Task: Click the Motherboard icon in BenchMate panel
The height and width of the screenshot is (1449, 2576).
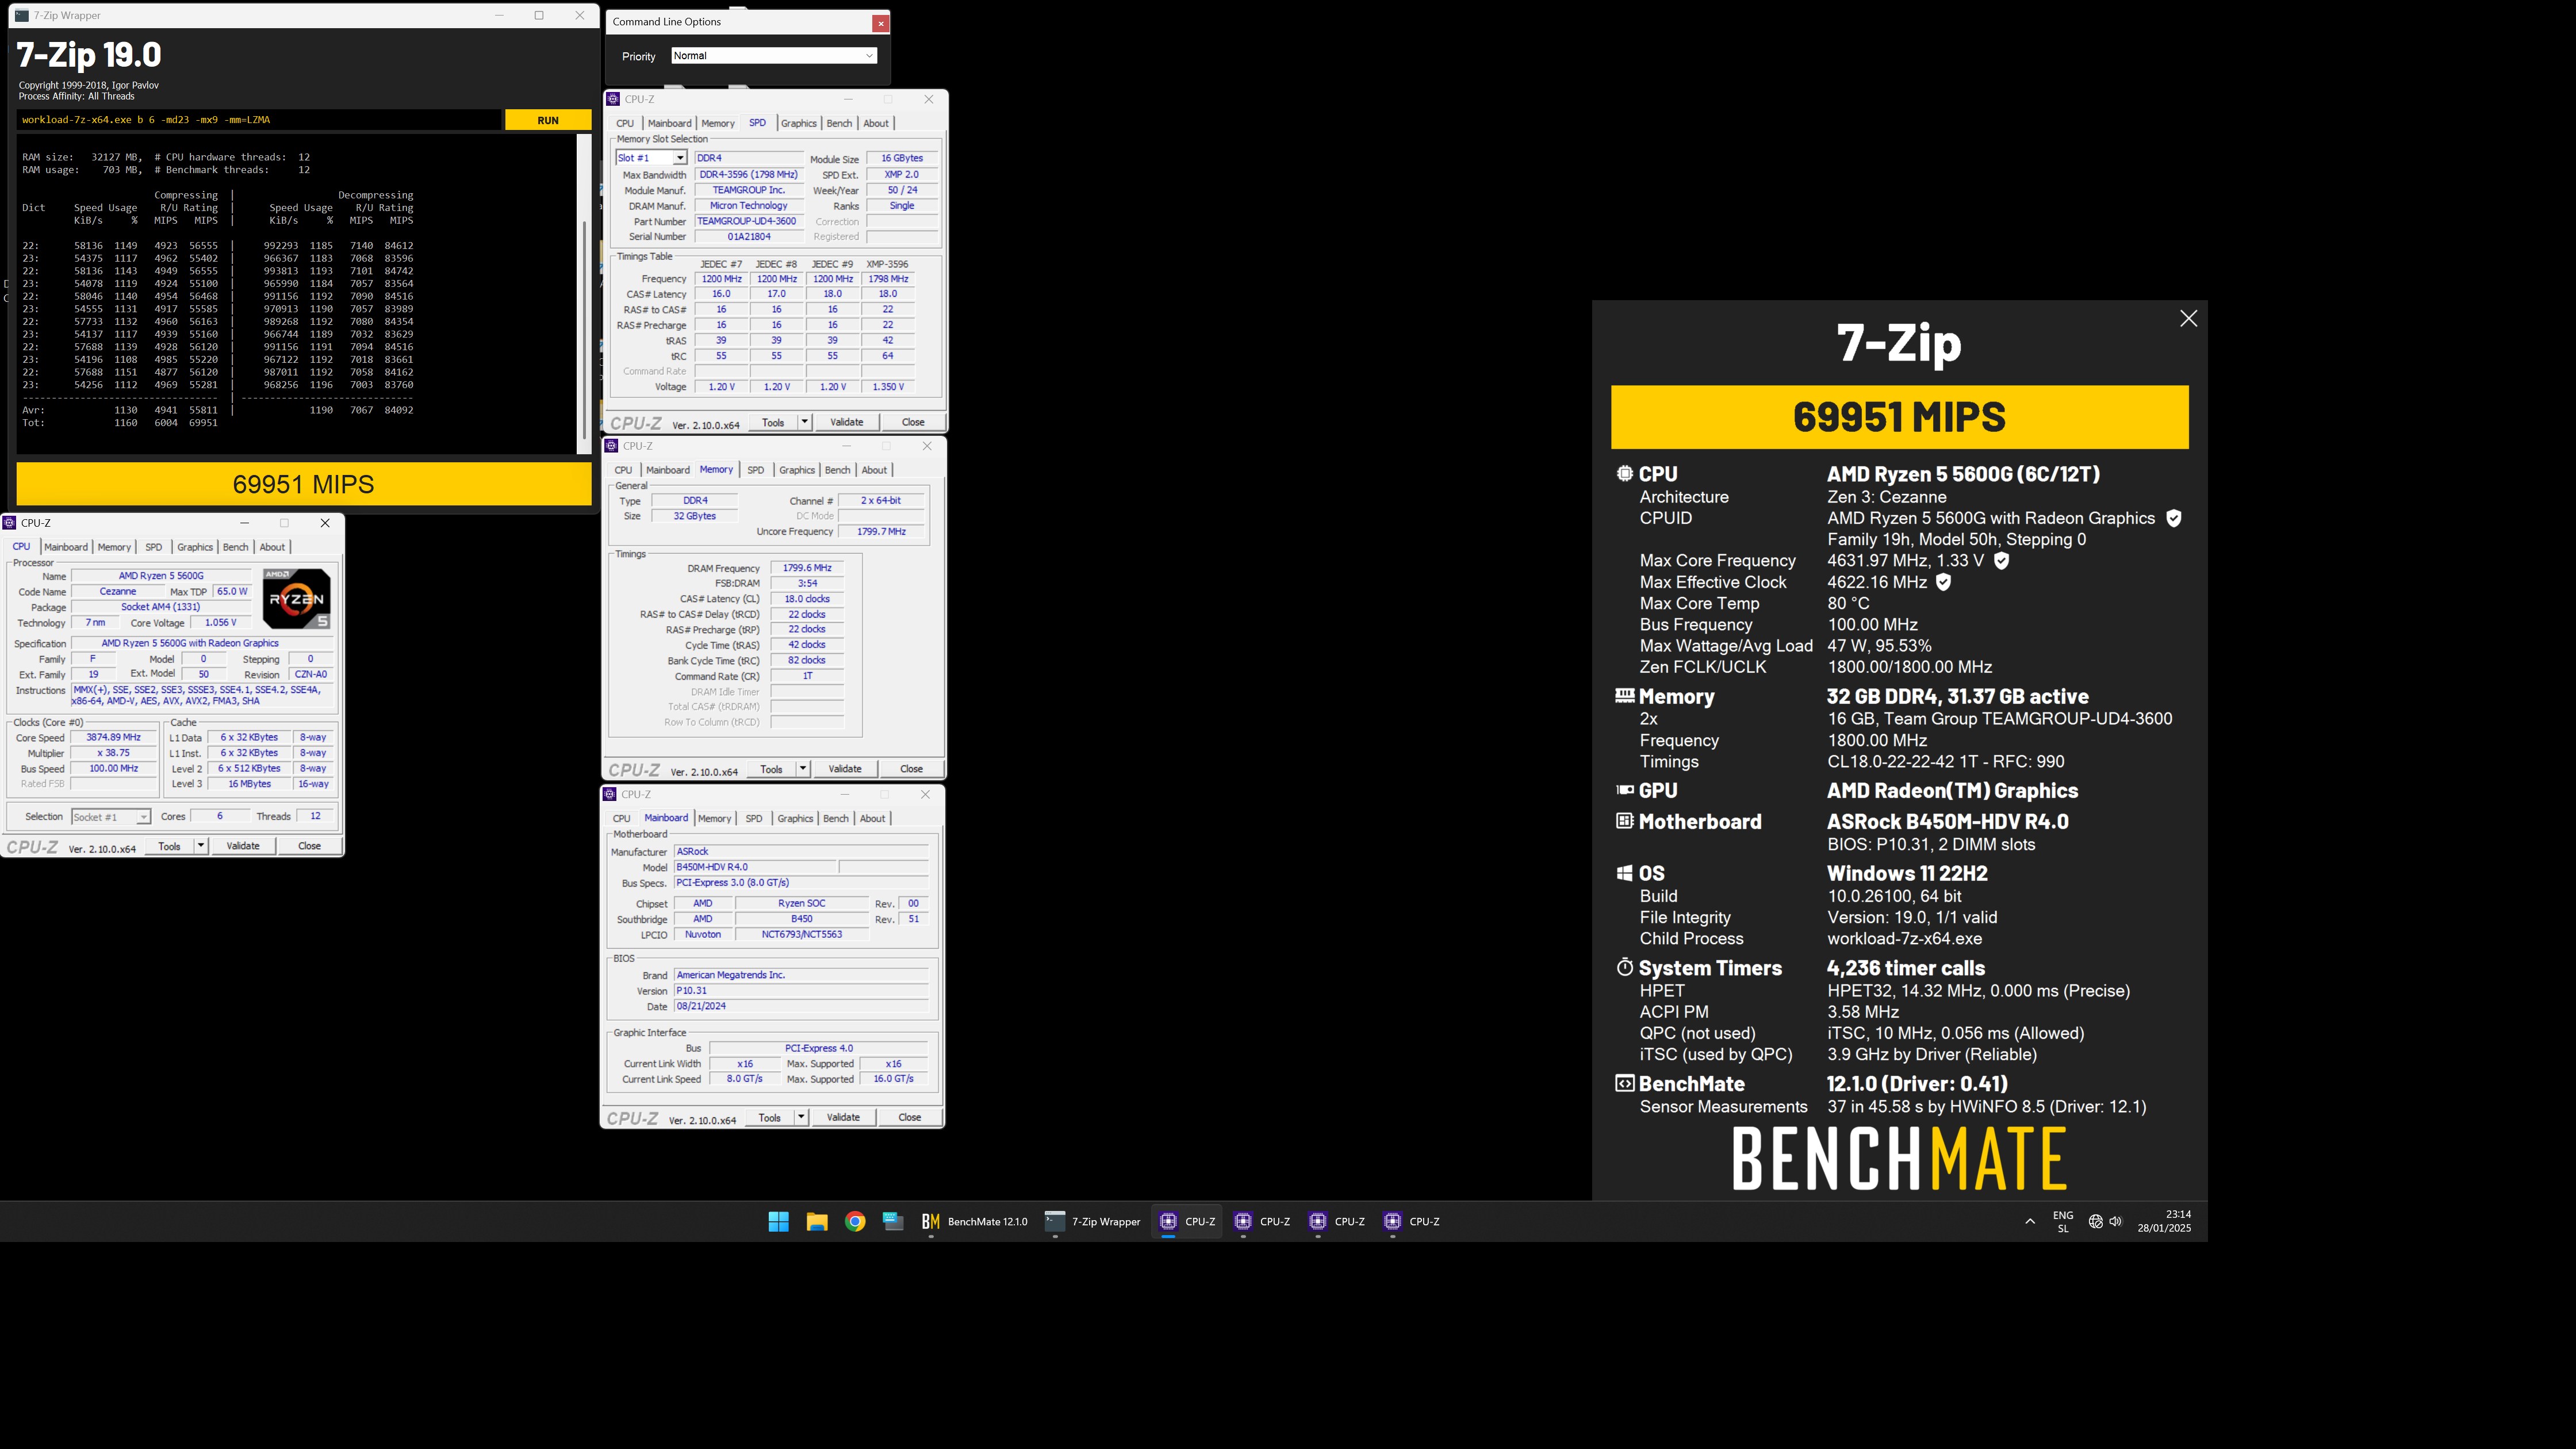Action: click(1624, 820)
